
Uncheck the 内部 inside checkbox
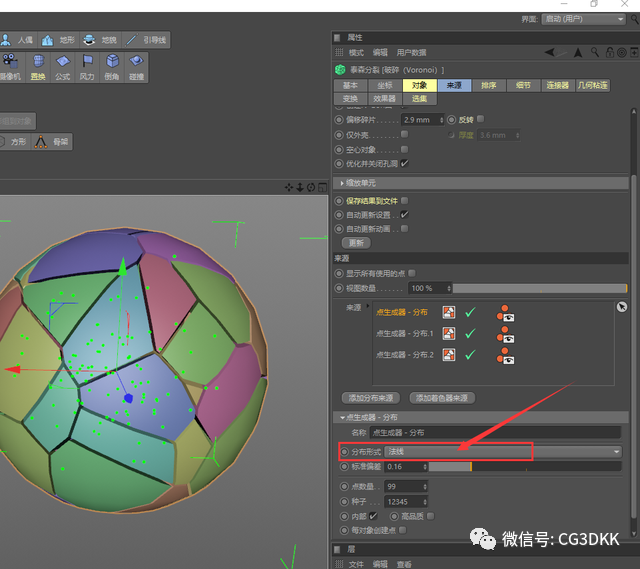pos(373,516)
